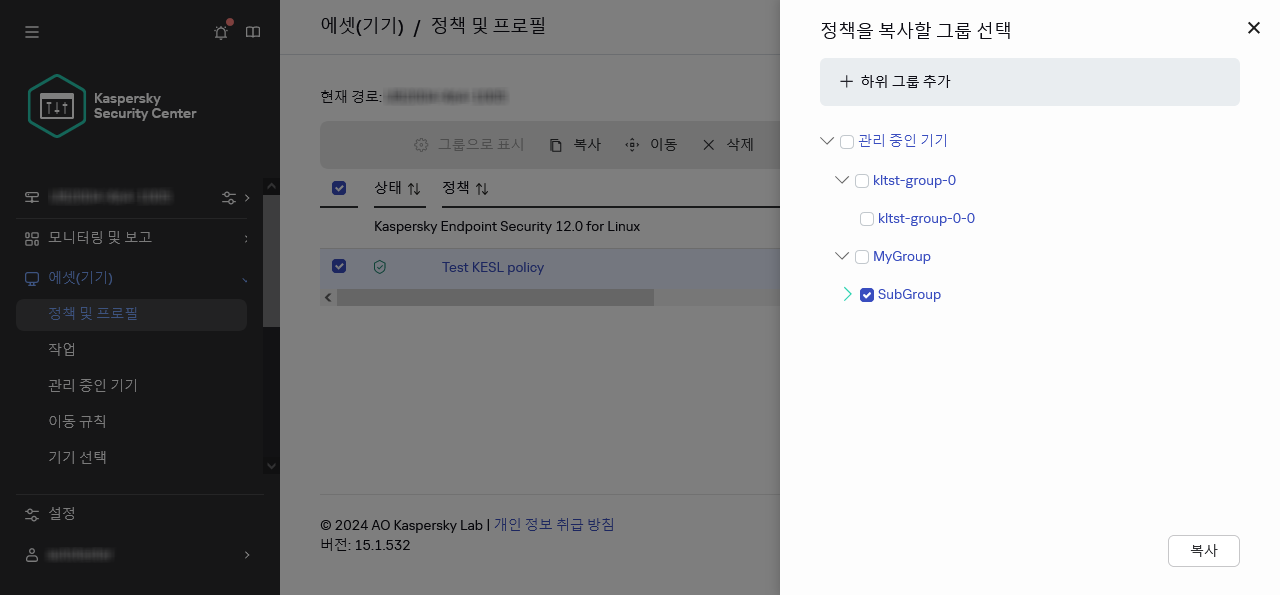1280x595 pixels.
Task: Check the MyGroup checkbox
Action: point(862,257)
